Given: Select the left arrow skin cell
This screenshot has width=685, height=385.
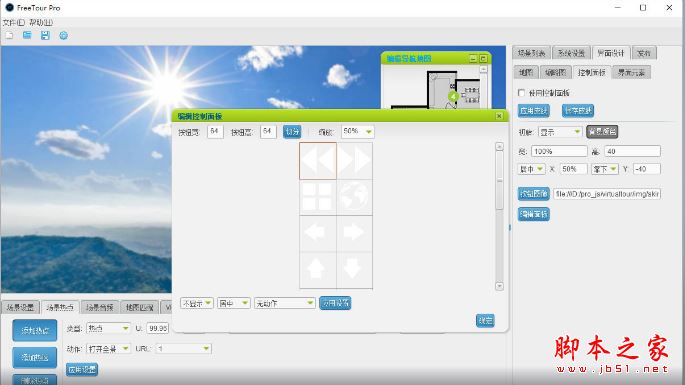Looking at the screenshot, I should point(318,233).
